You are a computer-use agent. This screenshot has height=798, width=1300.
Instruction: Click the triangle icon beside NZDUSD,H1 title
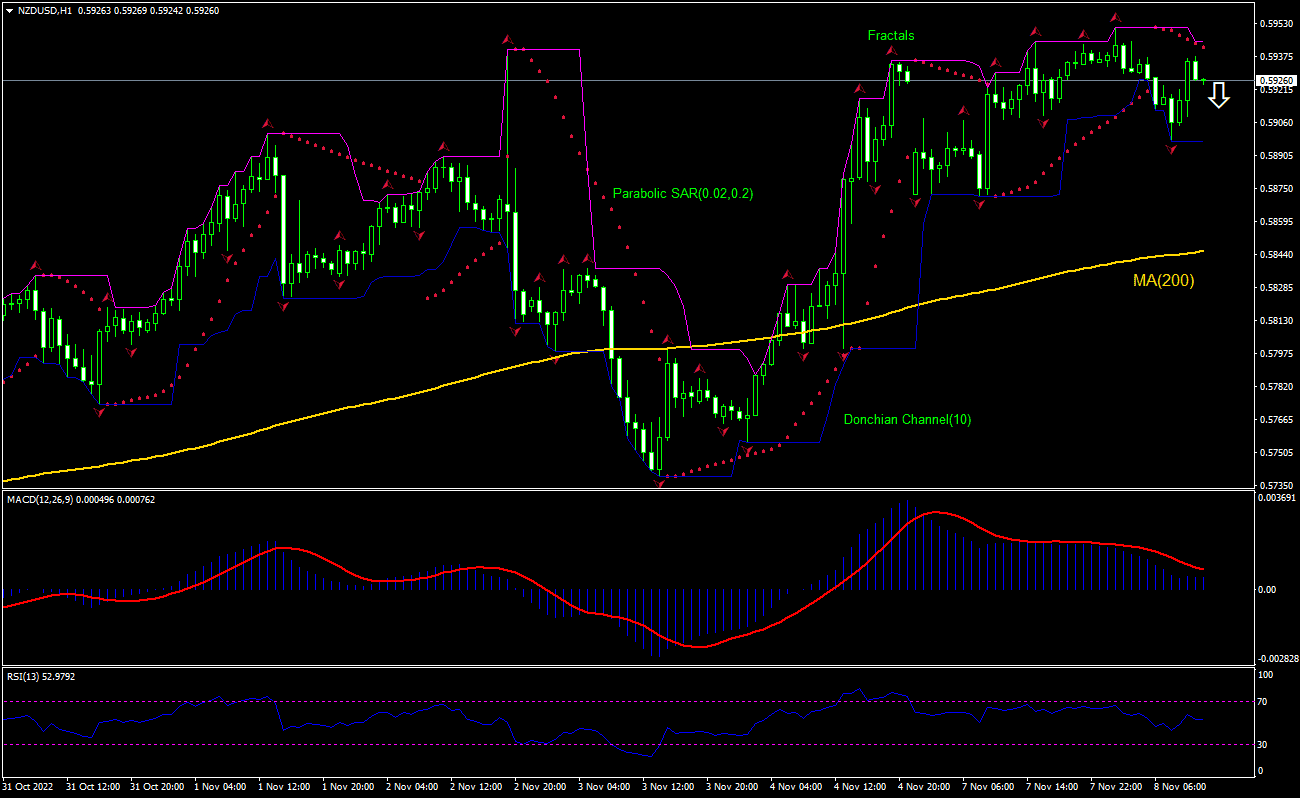(x=9, y=10)
